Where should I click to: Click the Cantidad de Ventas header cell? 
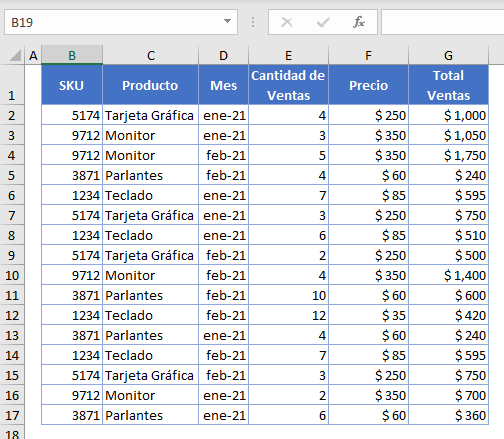pyautogui.click(x=289, y=85)
